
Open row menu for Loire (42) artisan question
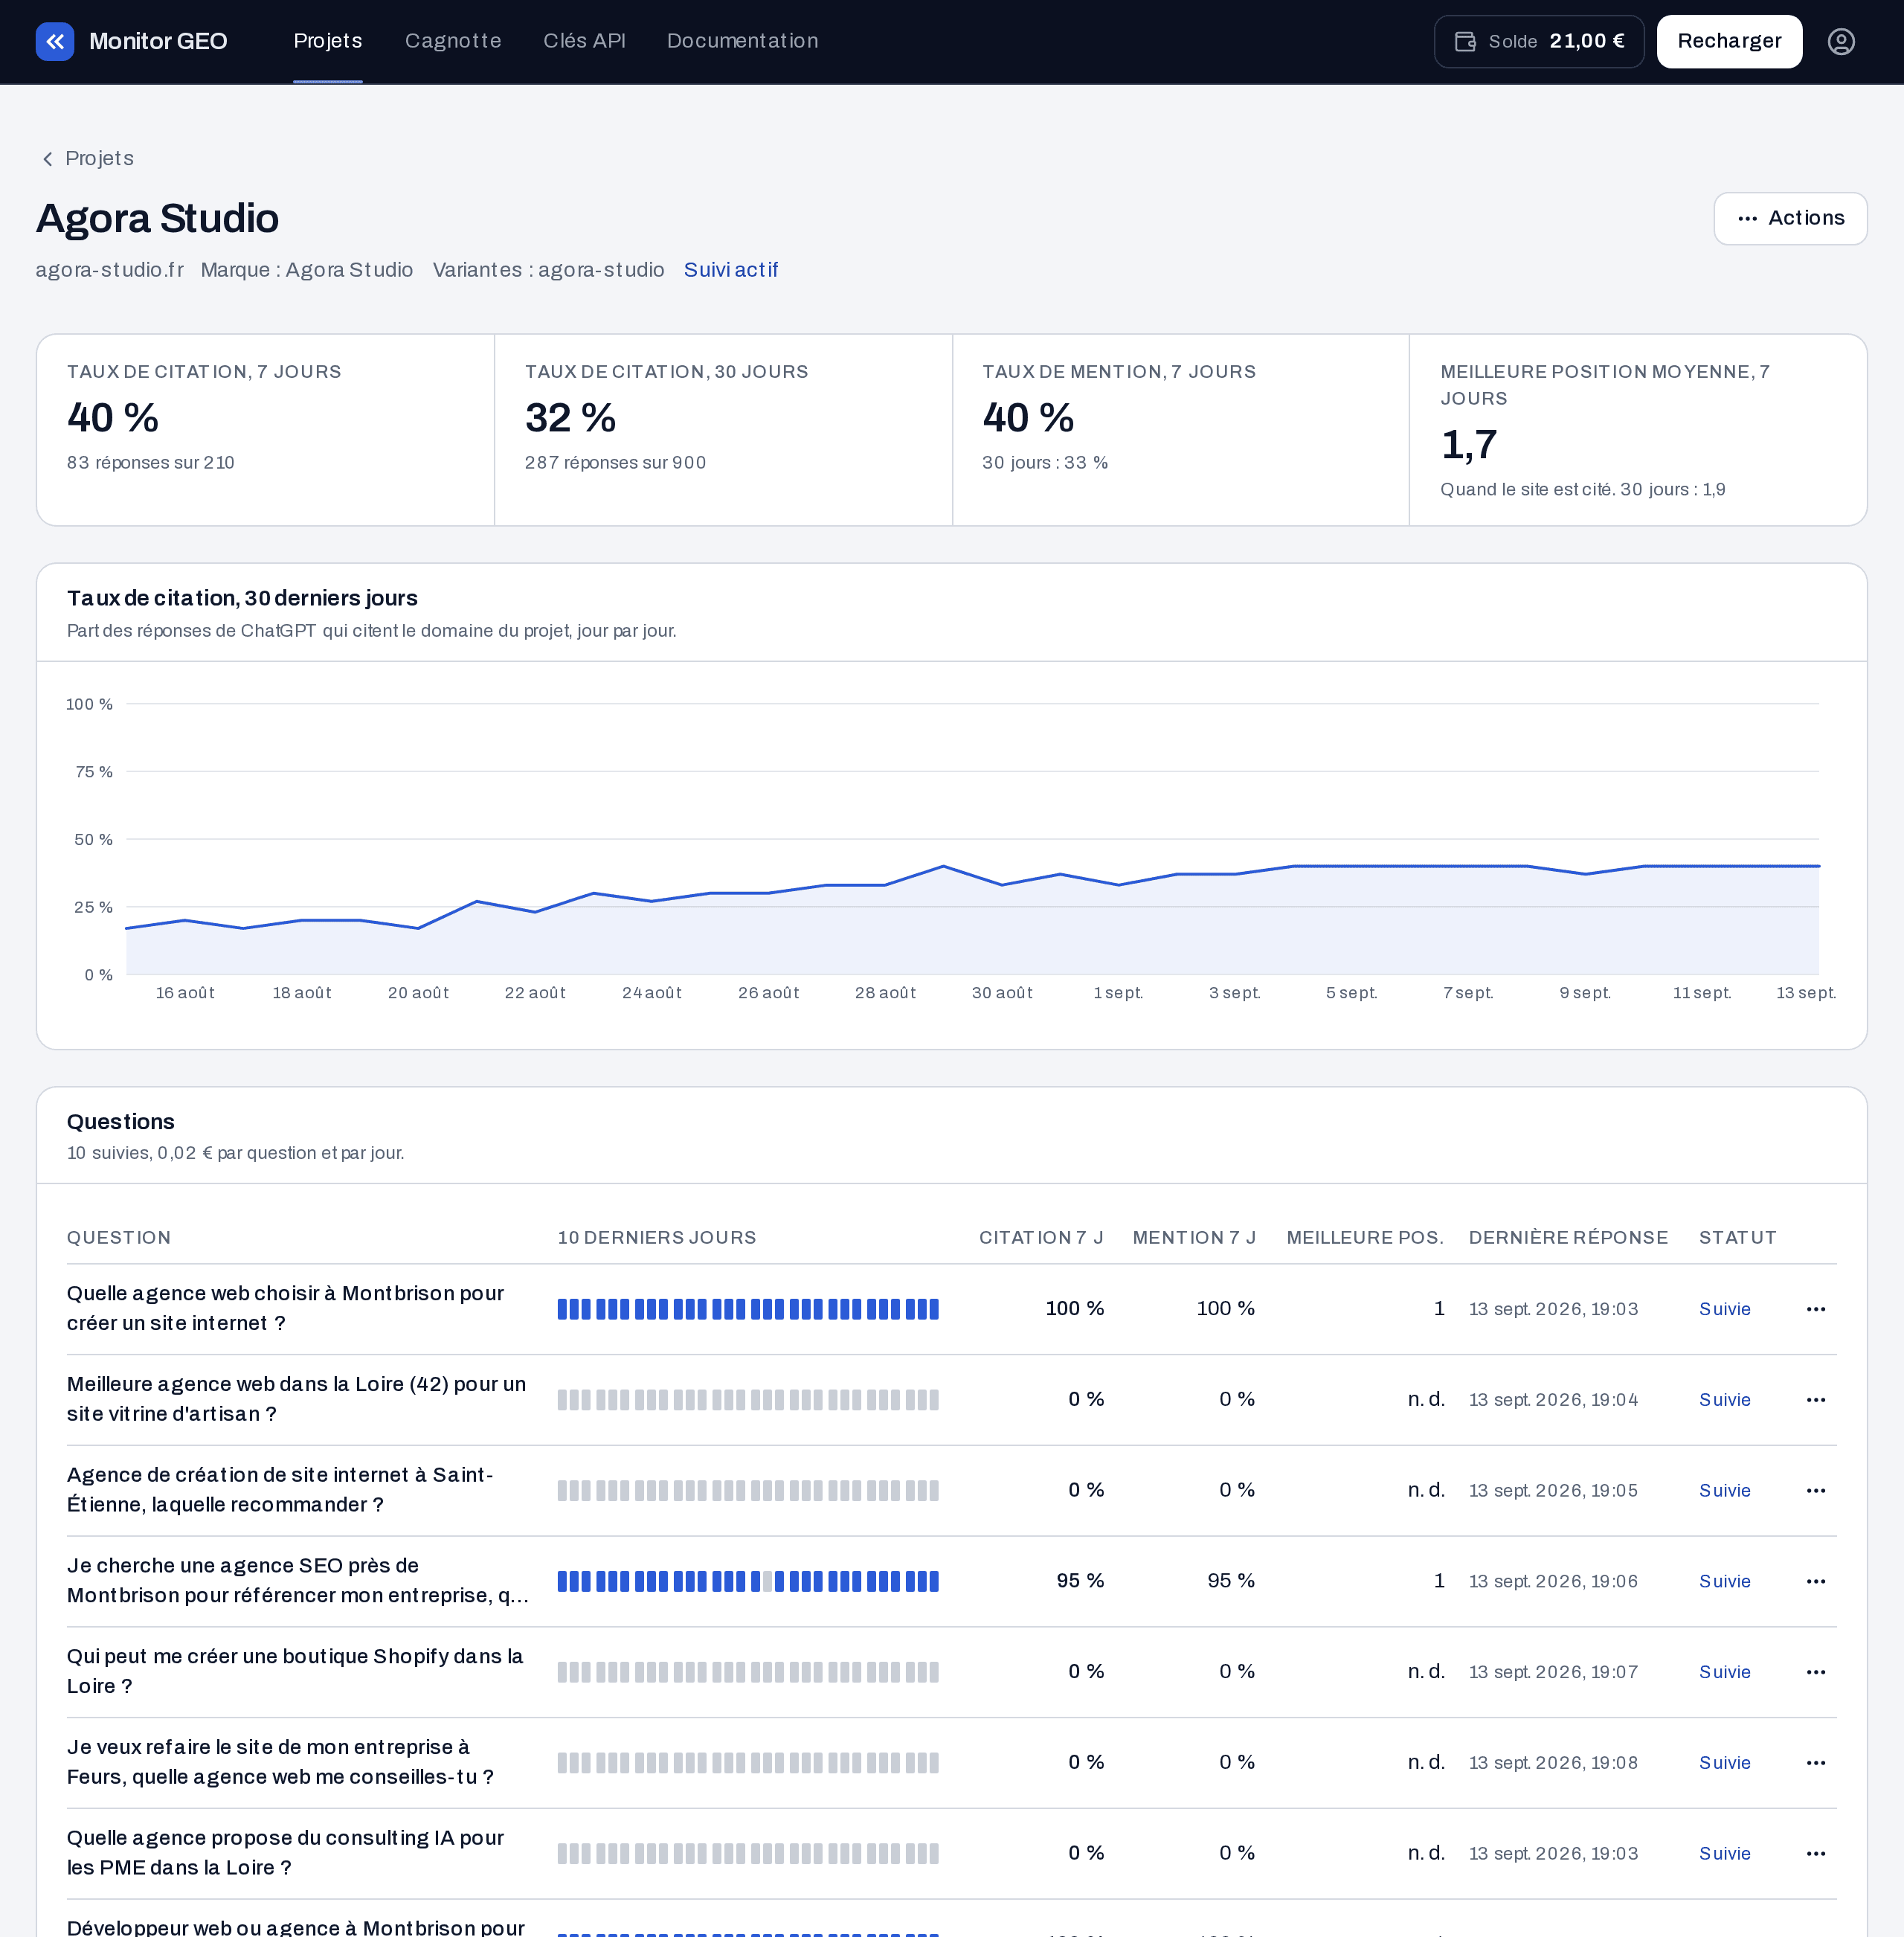pos(1815,1399)
